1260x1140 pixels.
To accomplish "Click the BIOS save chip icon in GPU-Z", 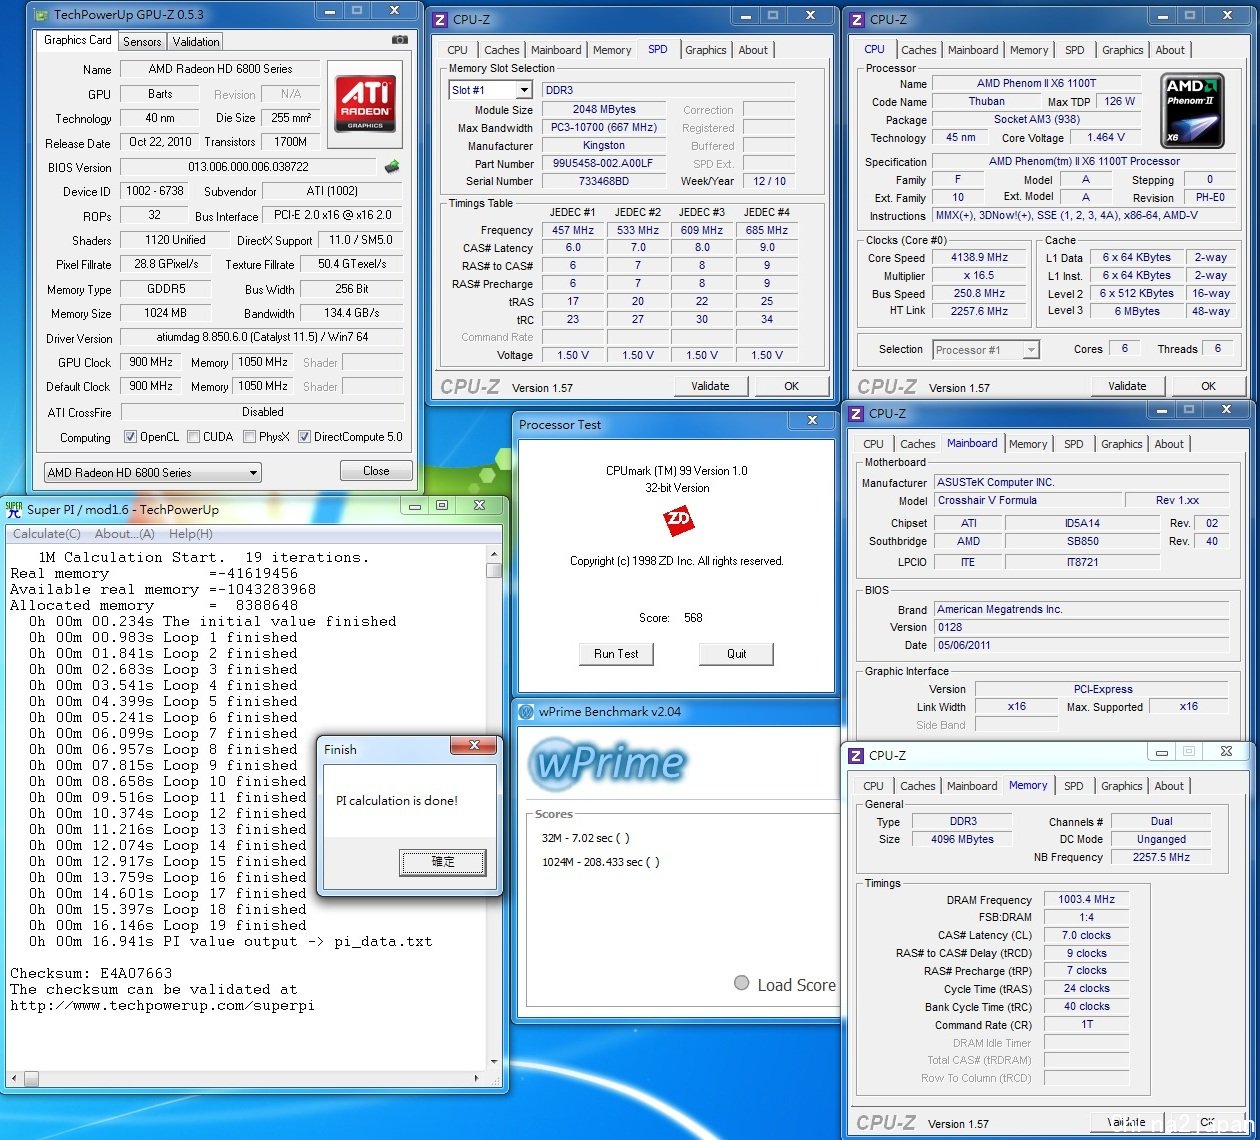I will [392, 167].
